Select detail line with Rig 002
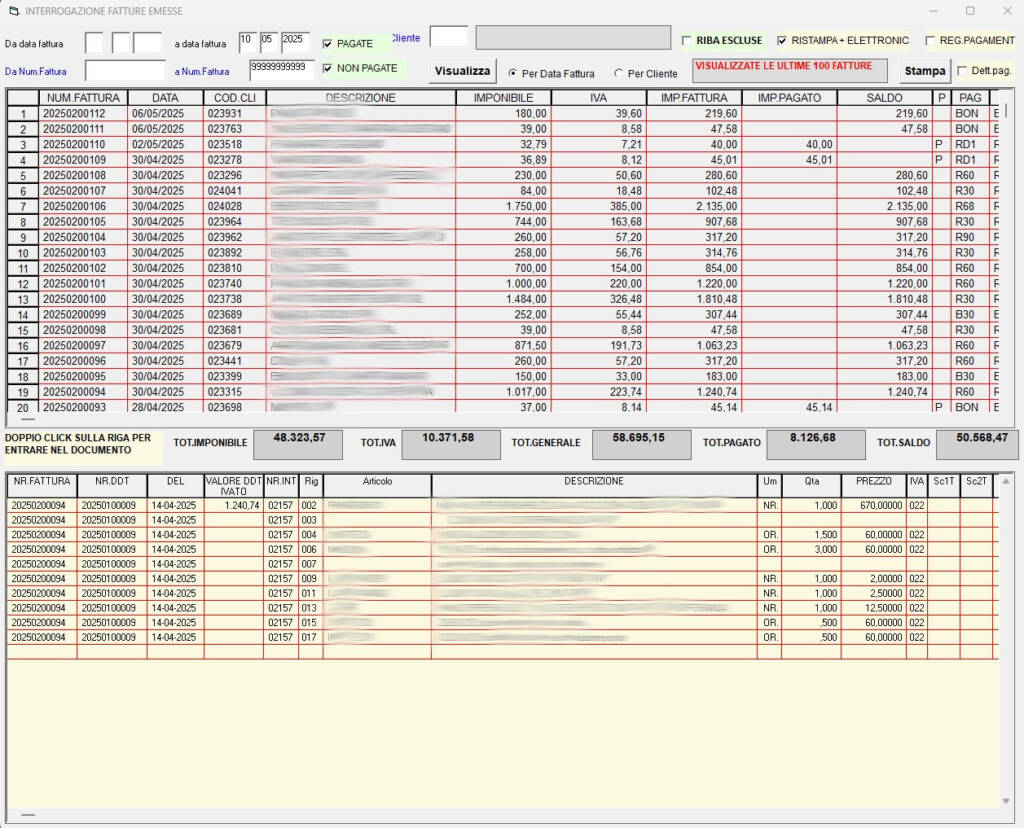1024x828 pixels. click(x=503, y=505)
